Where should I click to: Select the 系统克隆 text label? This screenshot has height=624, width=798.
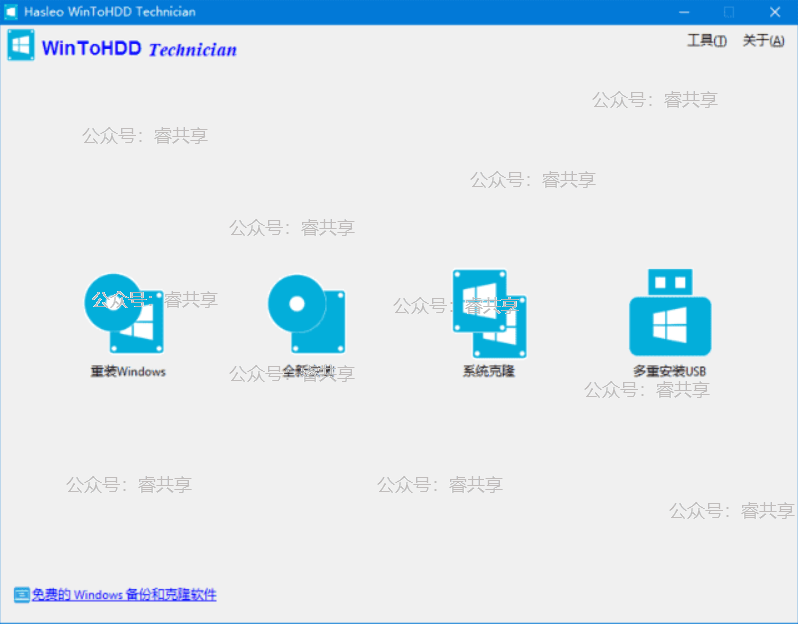[489, 371]
